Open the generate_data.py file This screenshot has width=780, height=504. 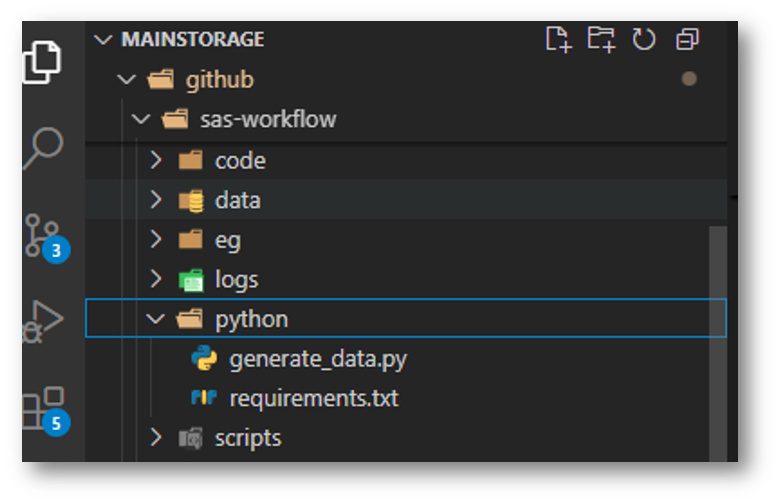[x=317, y=358]
